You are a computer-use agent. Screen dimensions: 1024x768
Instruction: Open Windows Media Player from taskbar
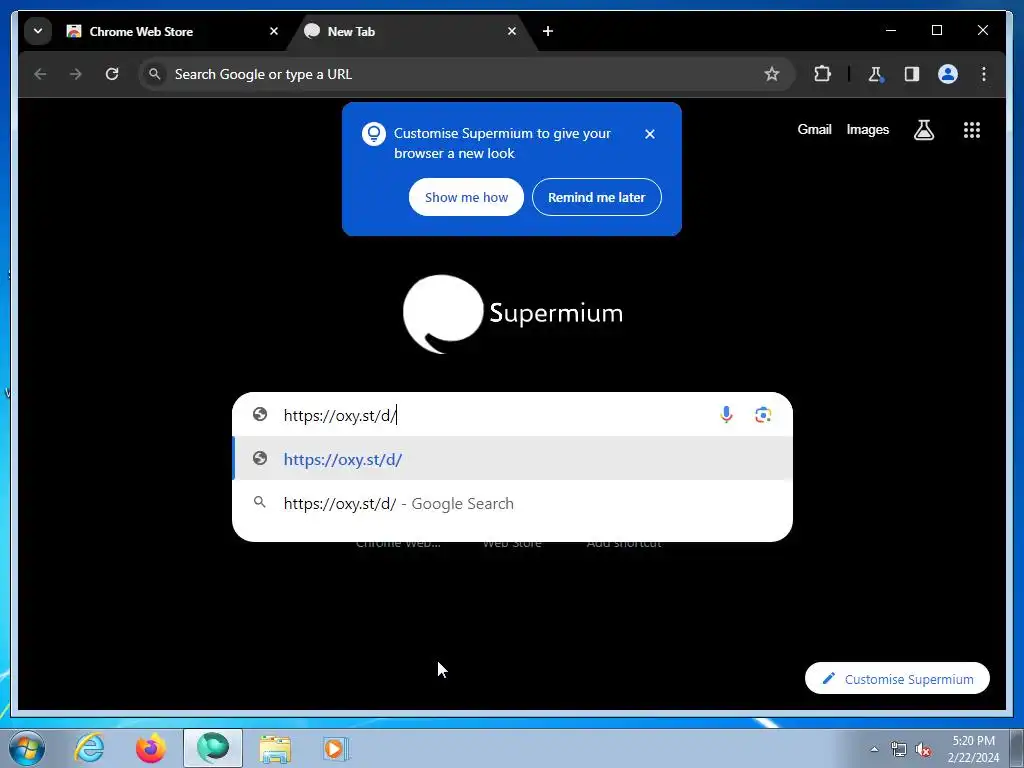(x=336, y=748)
